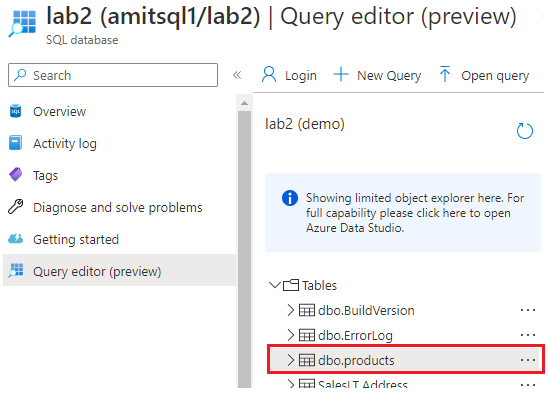Screen dimensions: 548x398
Task: Click the refresh icon next to lab2 (demo)
Action: [525, 131]
